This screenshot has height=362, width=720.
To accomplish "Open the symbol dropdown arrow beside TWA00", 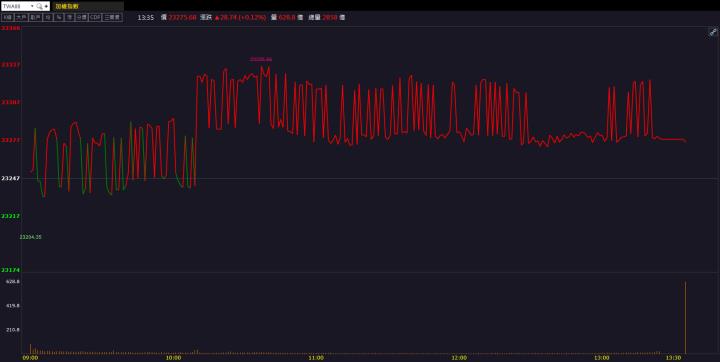I will [x=32, y=6].
